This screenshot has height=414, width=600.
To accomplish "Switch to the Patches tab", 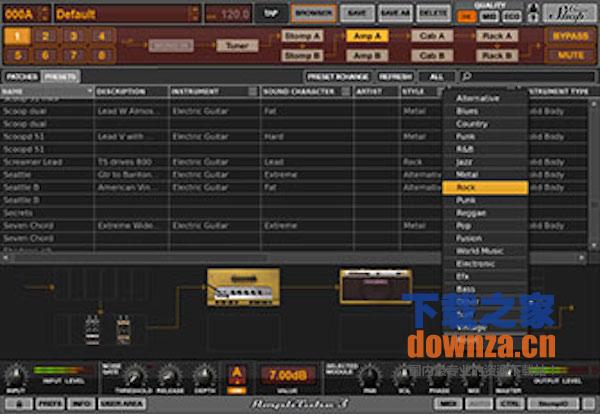I will (x=21, y=77).
